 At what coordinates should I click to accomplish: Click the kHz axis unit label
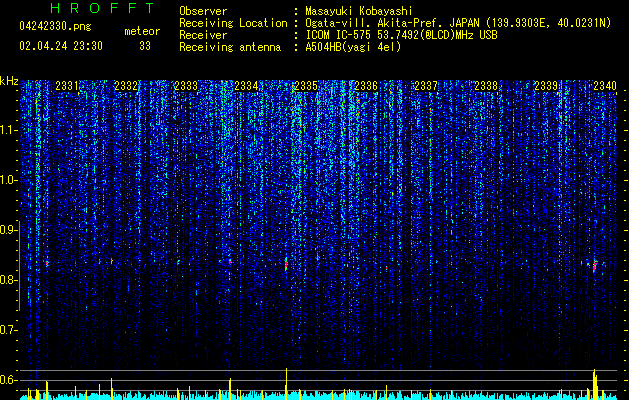pyautogui.click(x=9, y=81)
